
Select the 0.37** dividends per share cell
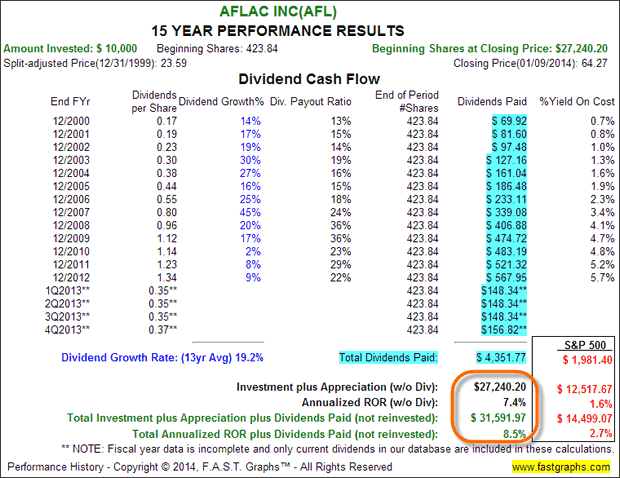point(163,330)
